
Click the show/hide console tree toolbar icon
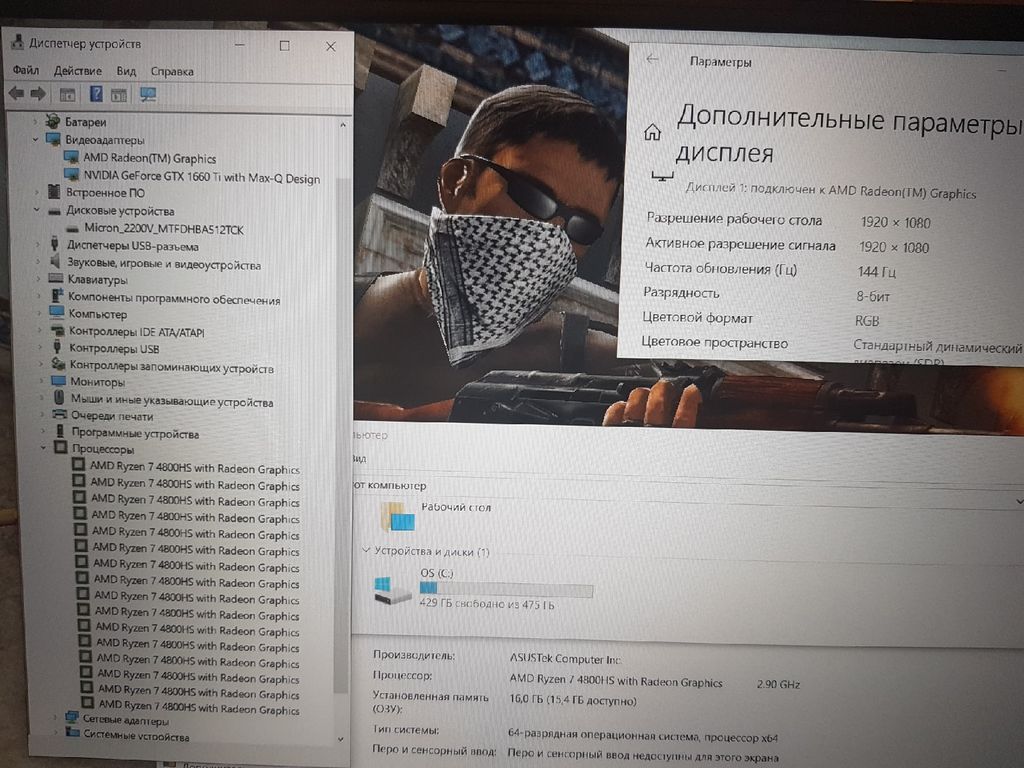pyautogui.click(x=67, y=95)
